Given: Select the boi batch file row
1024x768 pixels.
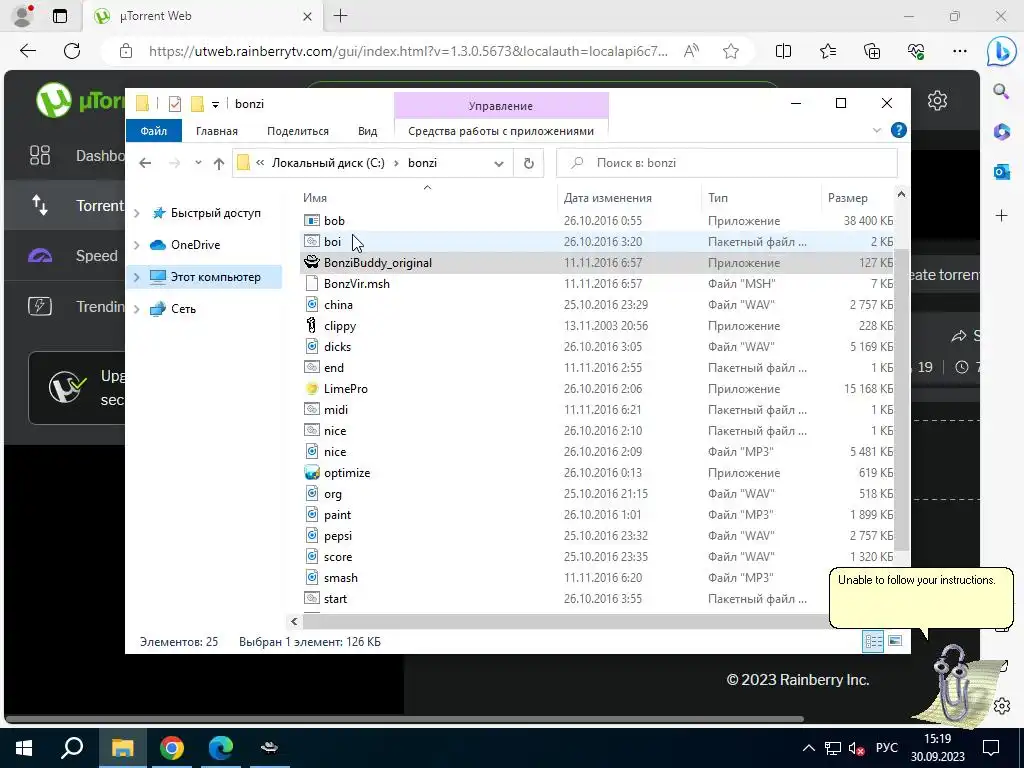Looking at the screenshot, I should (598, 242).
